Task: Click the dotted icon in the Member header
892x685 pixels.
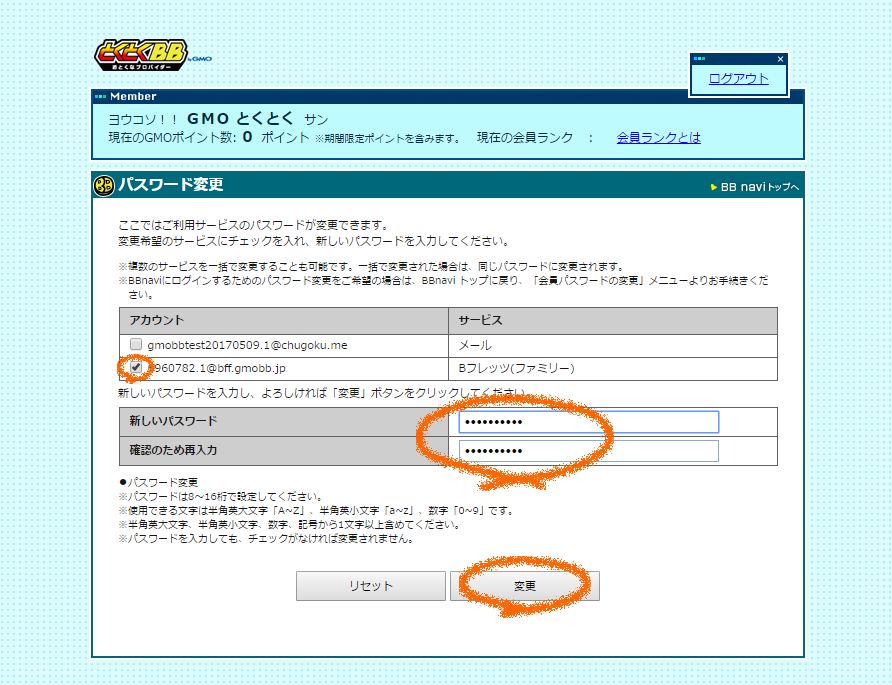Action: coord(100,97)
